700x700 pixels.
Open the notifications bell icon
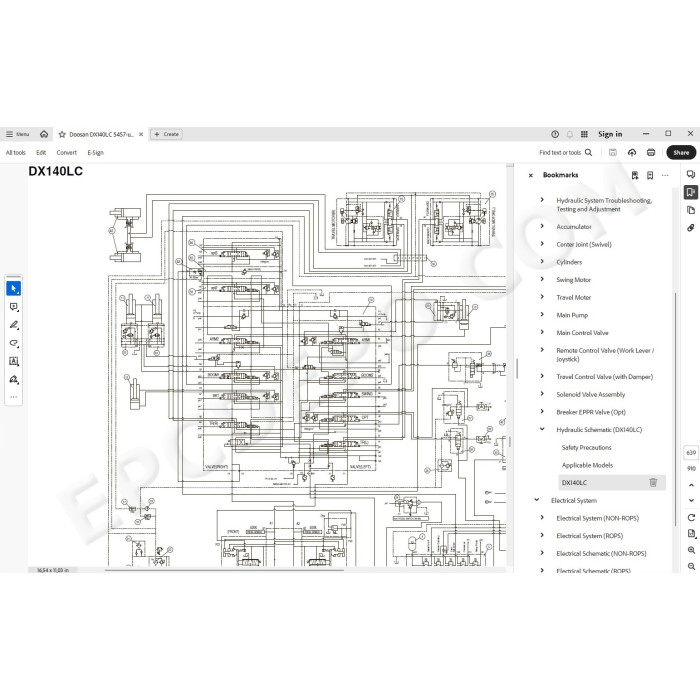coord(570,134)
